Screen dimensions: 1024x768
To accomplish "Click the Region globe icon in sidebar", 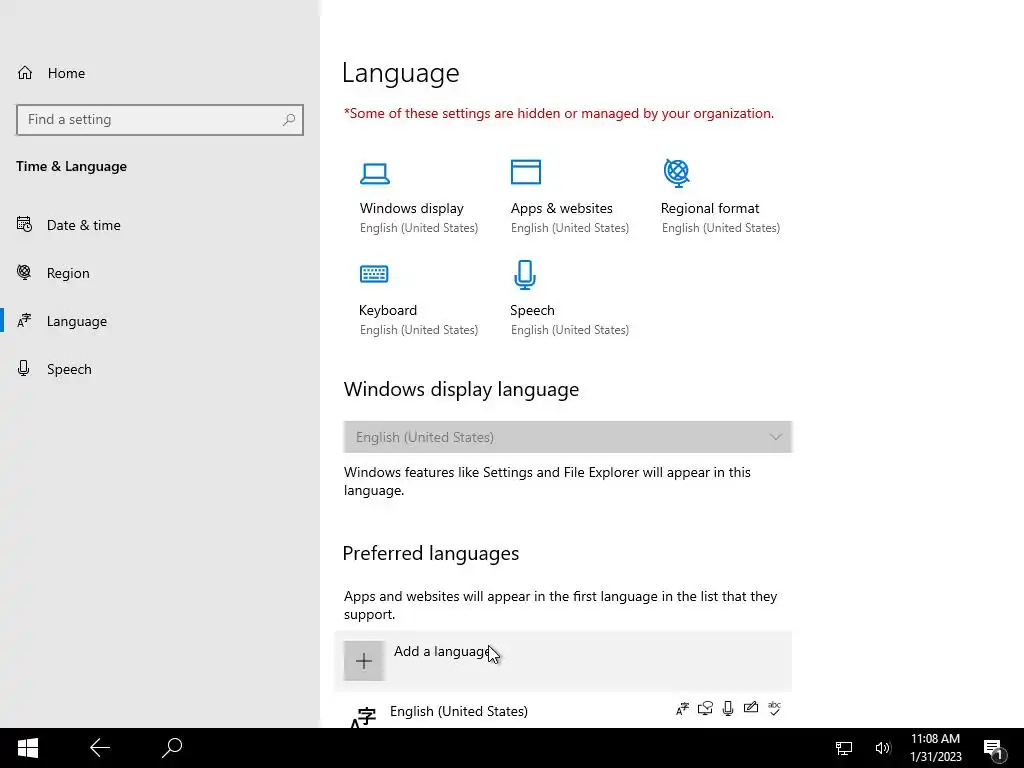I will point(24,272).
